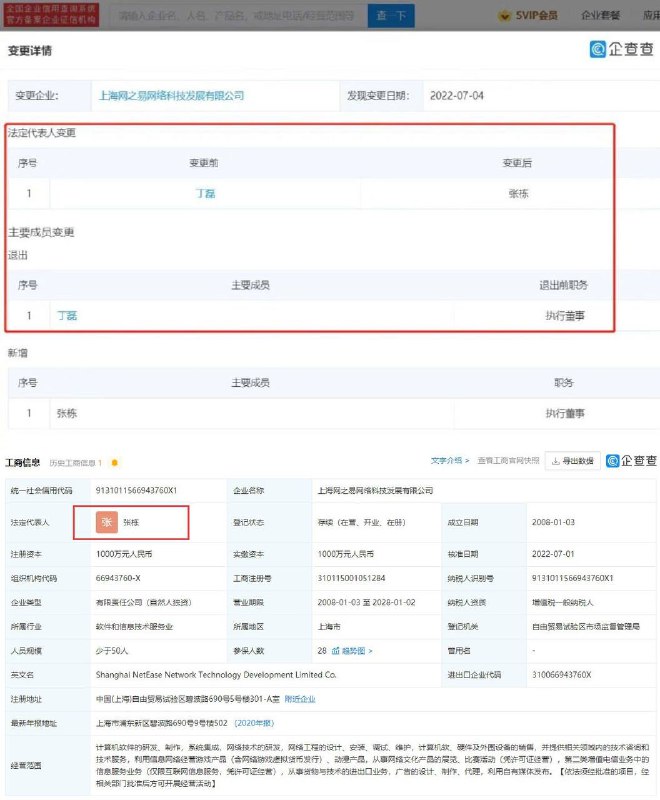Select 有限责任公司 enterprise type value
The height and width of the screenshot is (800, 660).
(x=143, y=603)
